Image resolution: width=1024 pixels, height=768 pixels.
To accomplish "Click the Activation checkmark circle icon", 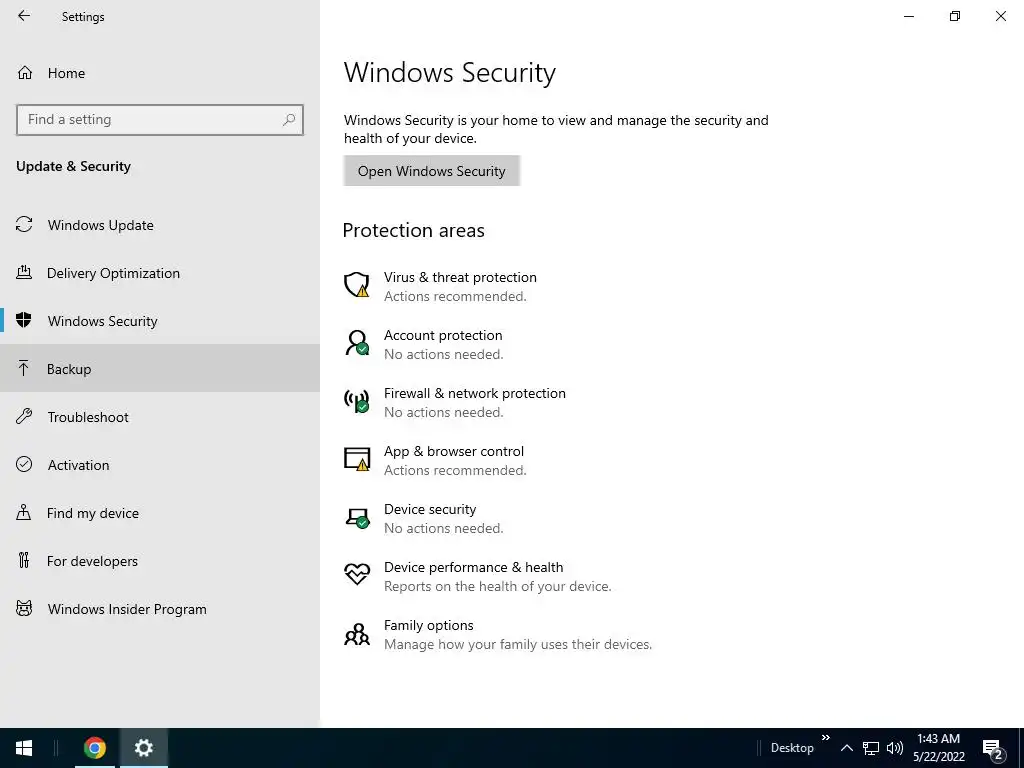I will coord(24,464).
